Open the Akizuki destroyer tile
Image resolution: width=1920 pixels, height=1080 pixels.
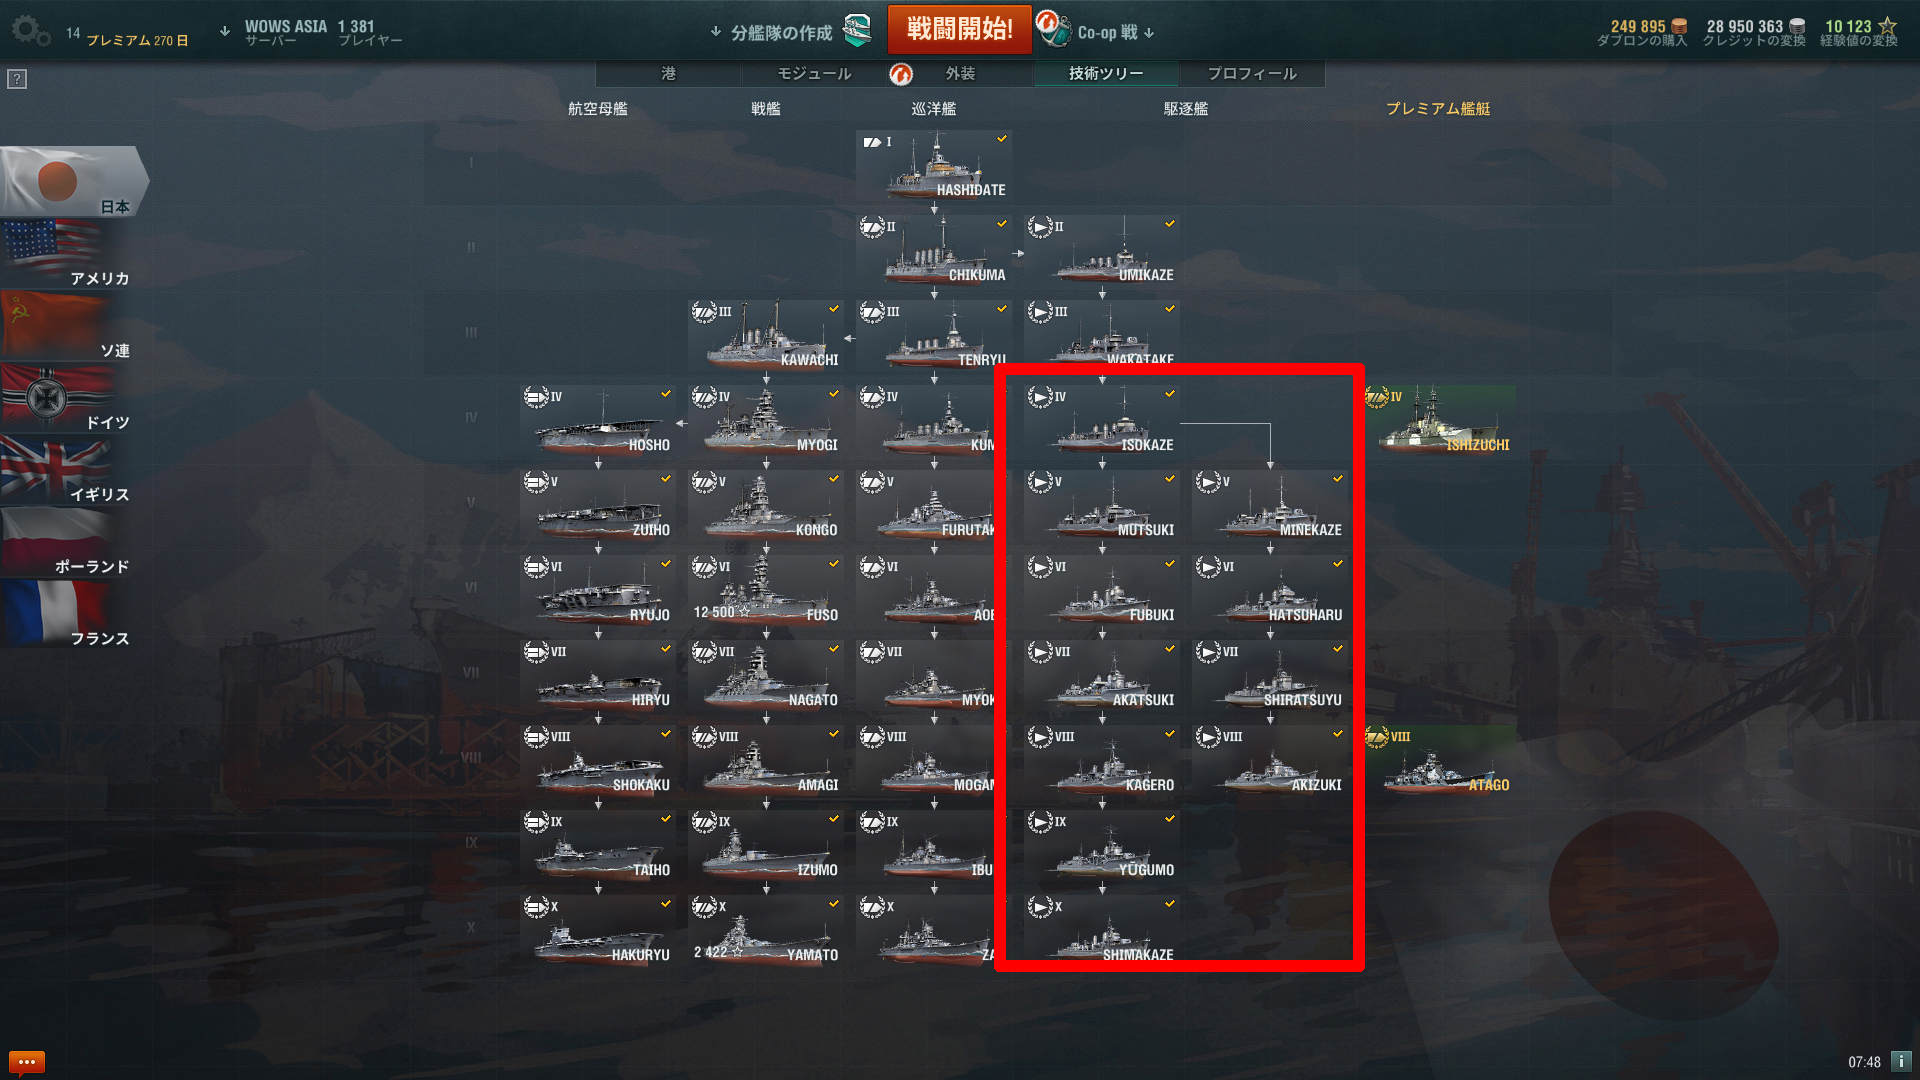tap(1269, 760)
